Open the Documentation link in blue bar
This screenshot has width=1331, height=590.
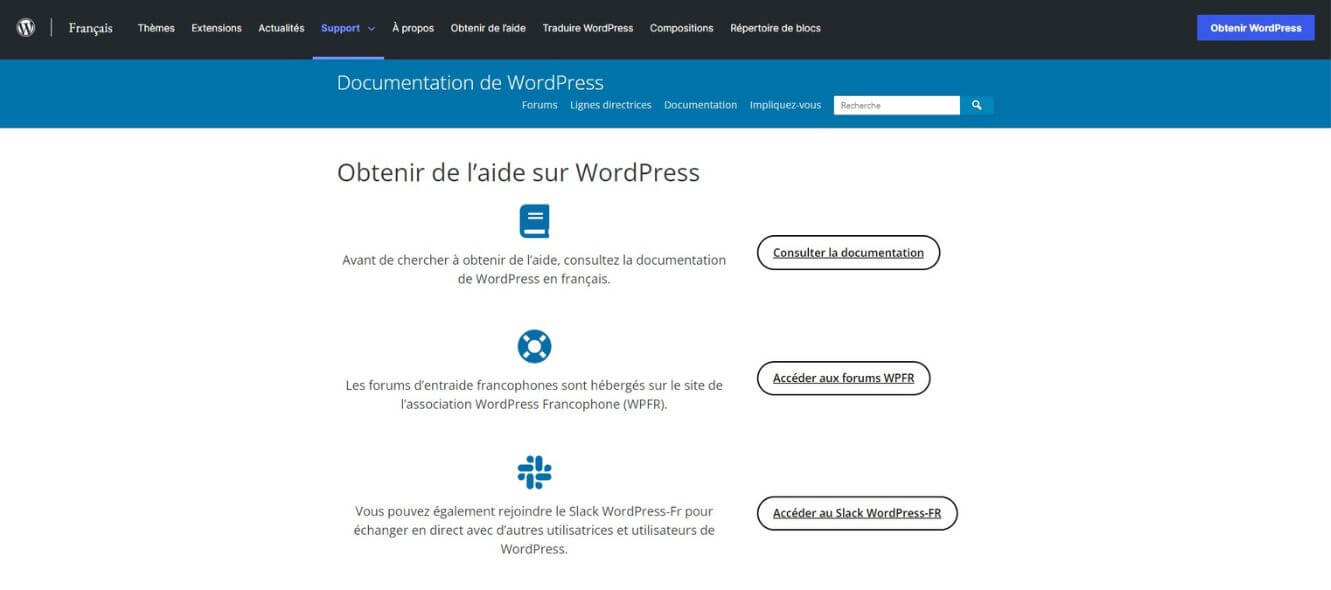coord(700,105)
